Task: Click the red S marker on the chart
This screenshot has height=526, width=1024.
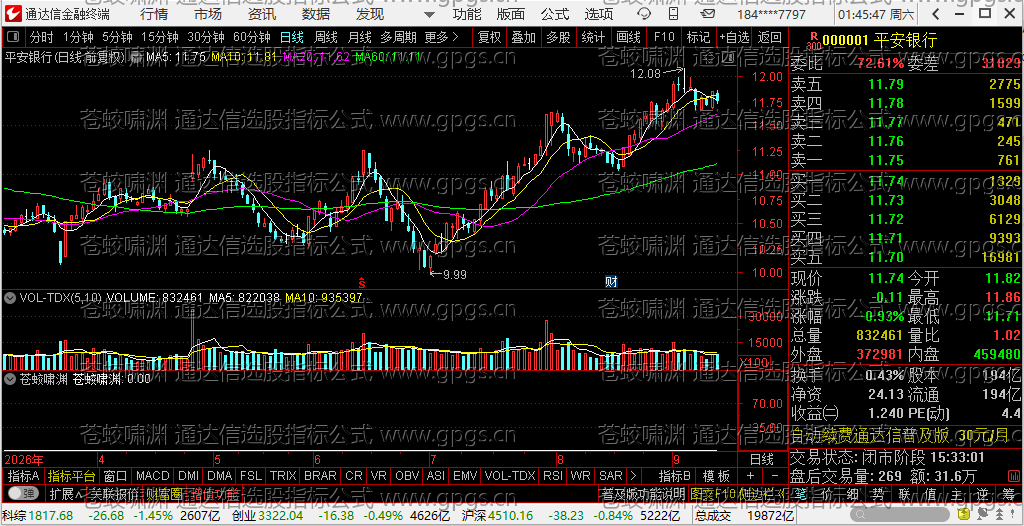Action: click(x=360, y=282)
